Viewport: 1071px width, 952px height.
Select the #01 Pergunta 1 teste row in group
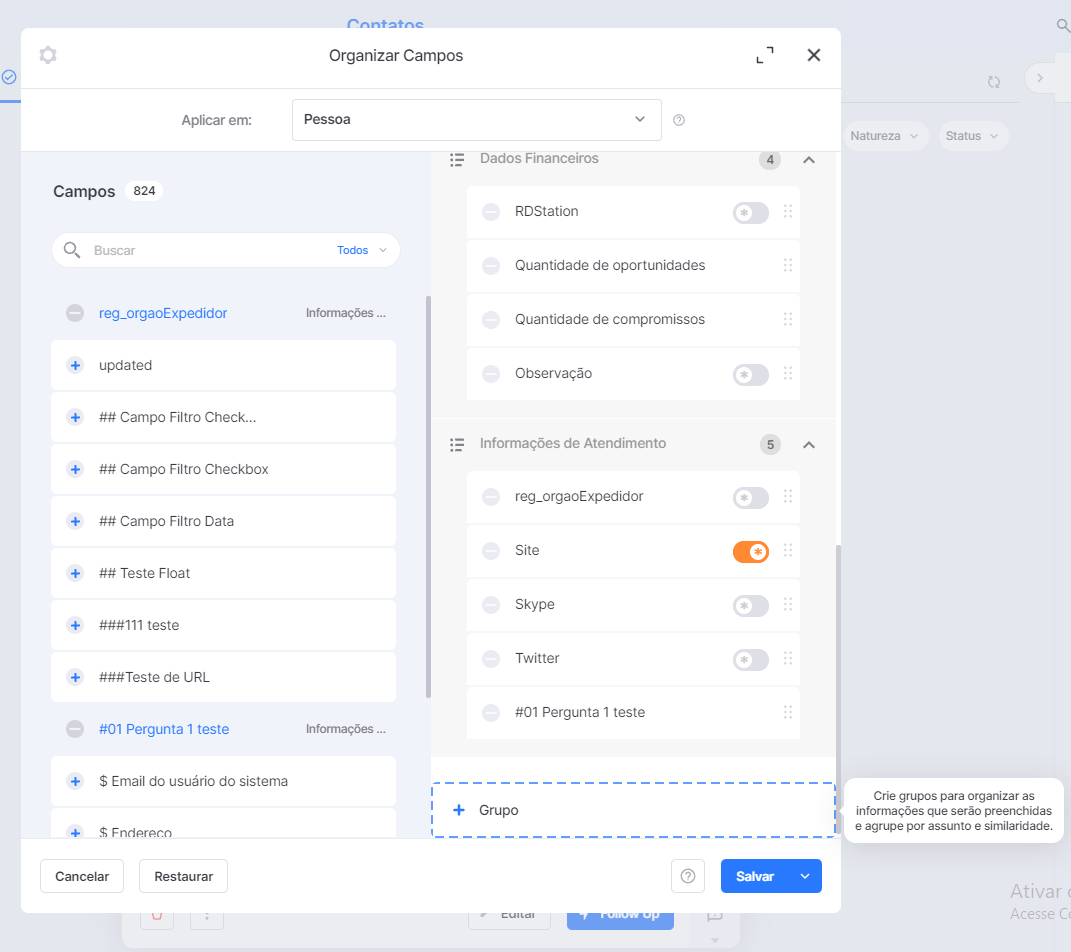coord(633,712)
